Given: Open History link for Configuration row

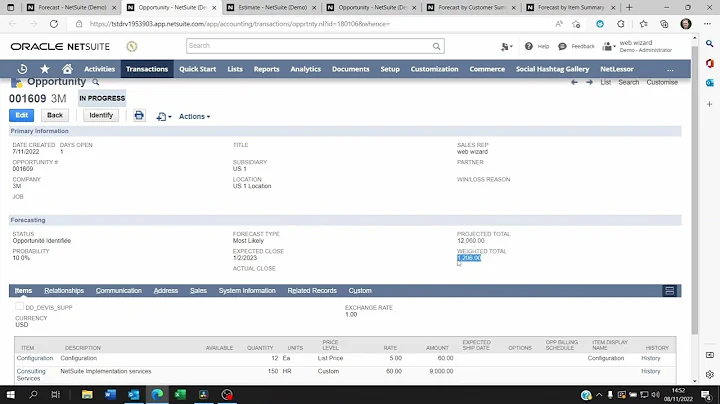Looking at the screenshot, I should point(651,358).
